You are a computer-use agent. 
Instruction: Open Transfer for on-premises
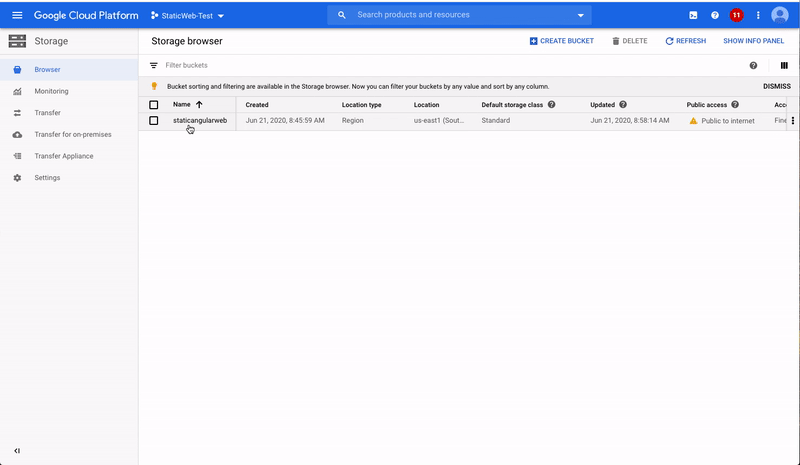coord(69,135)
